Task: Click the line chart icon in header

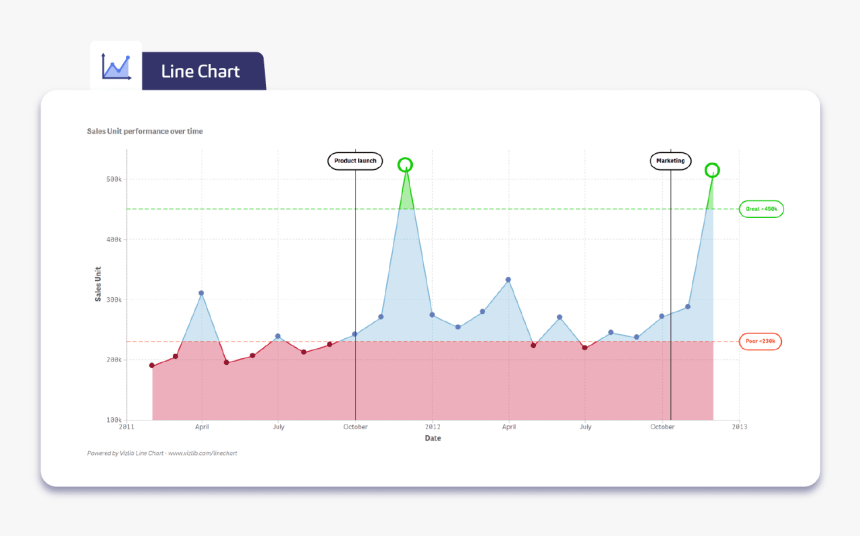Action: pyautogui.click(x=116, y=66)
